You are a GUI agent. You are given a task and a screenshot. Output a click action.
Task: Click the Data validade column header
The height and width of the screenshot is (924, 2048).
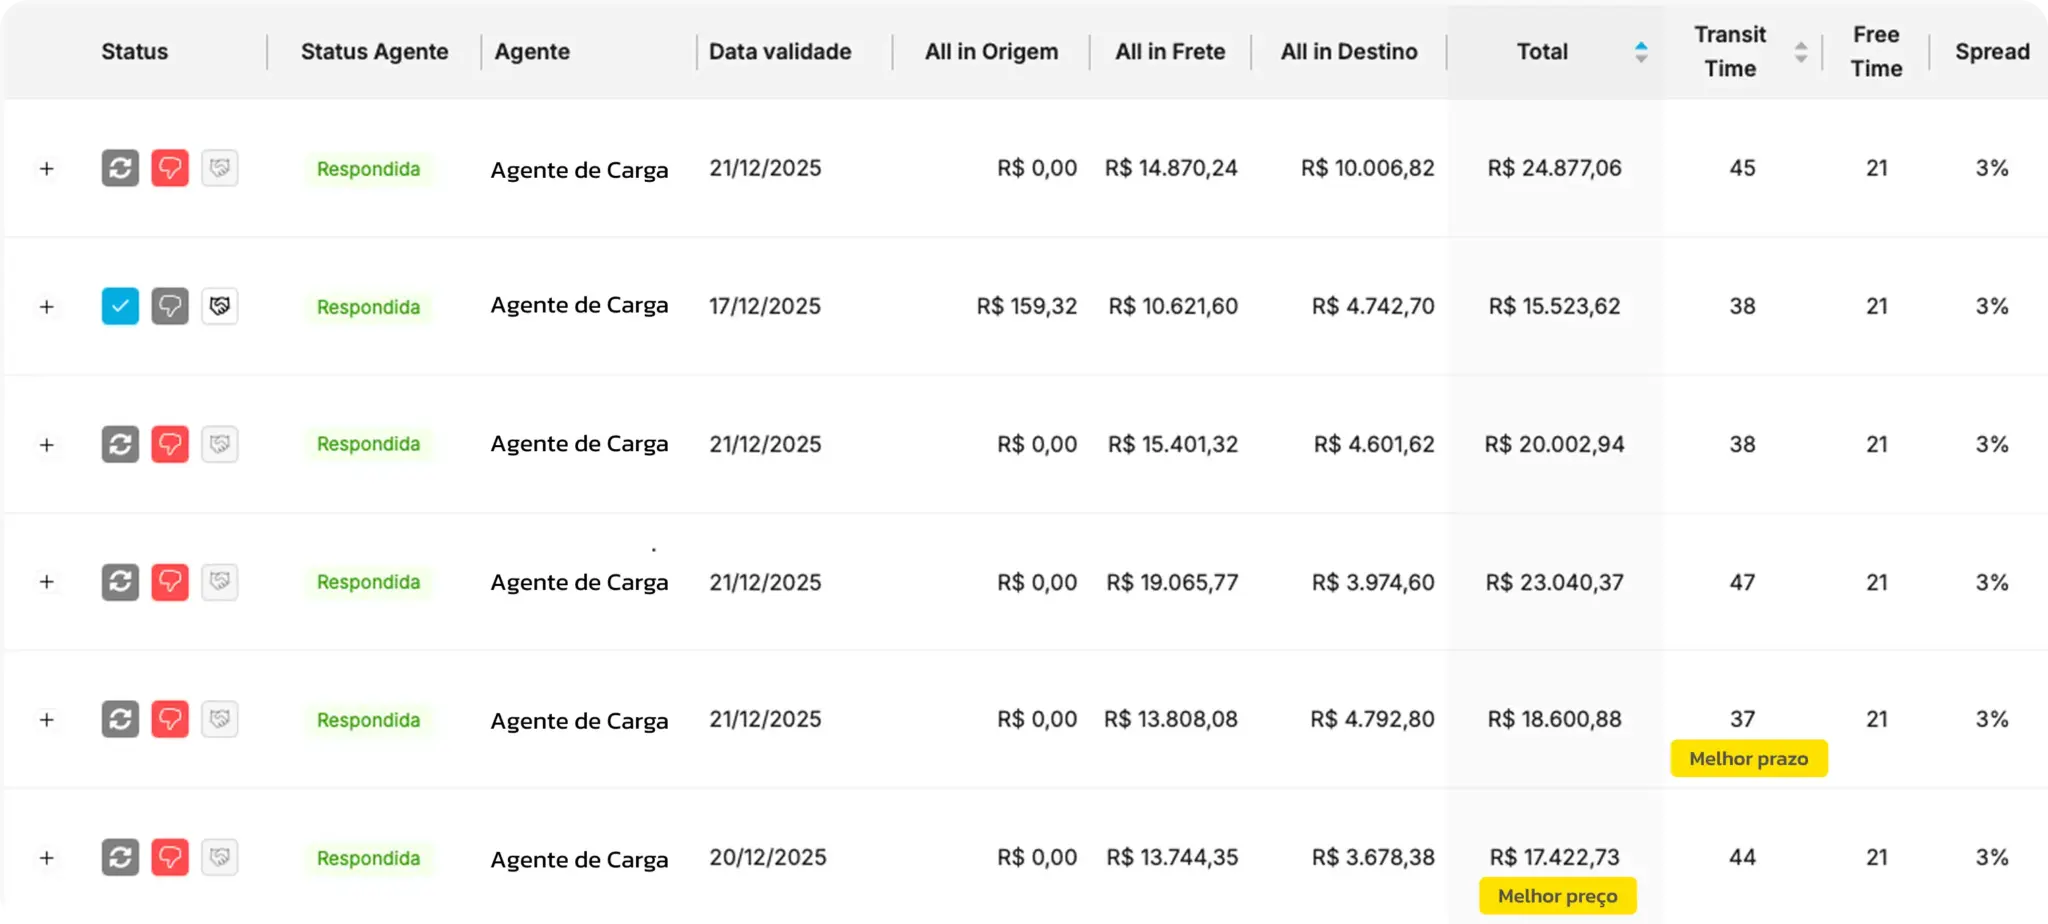(x=780, y=52)
